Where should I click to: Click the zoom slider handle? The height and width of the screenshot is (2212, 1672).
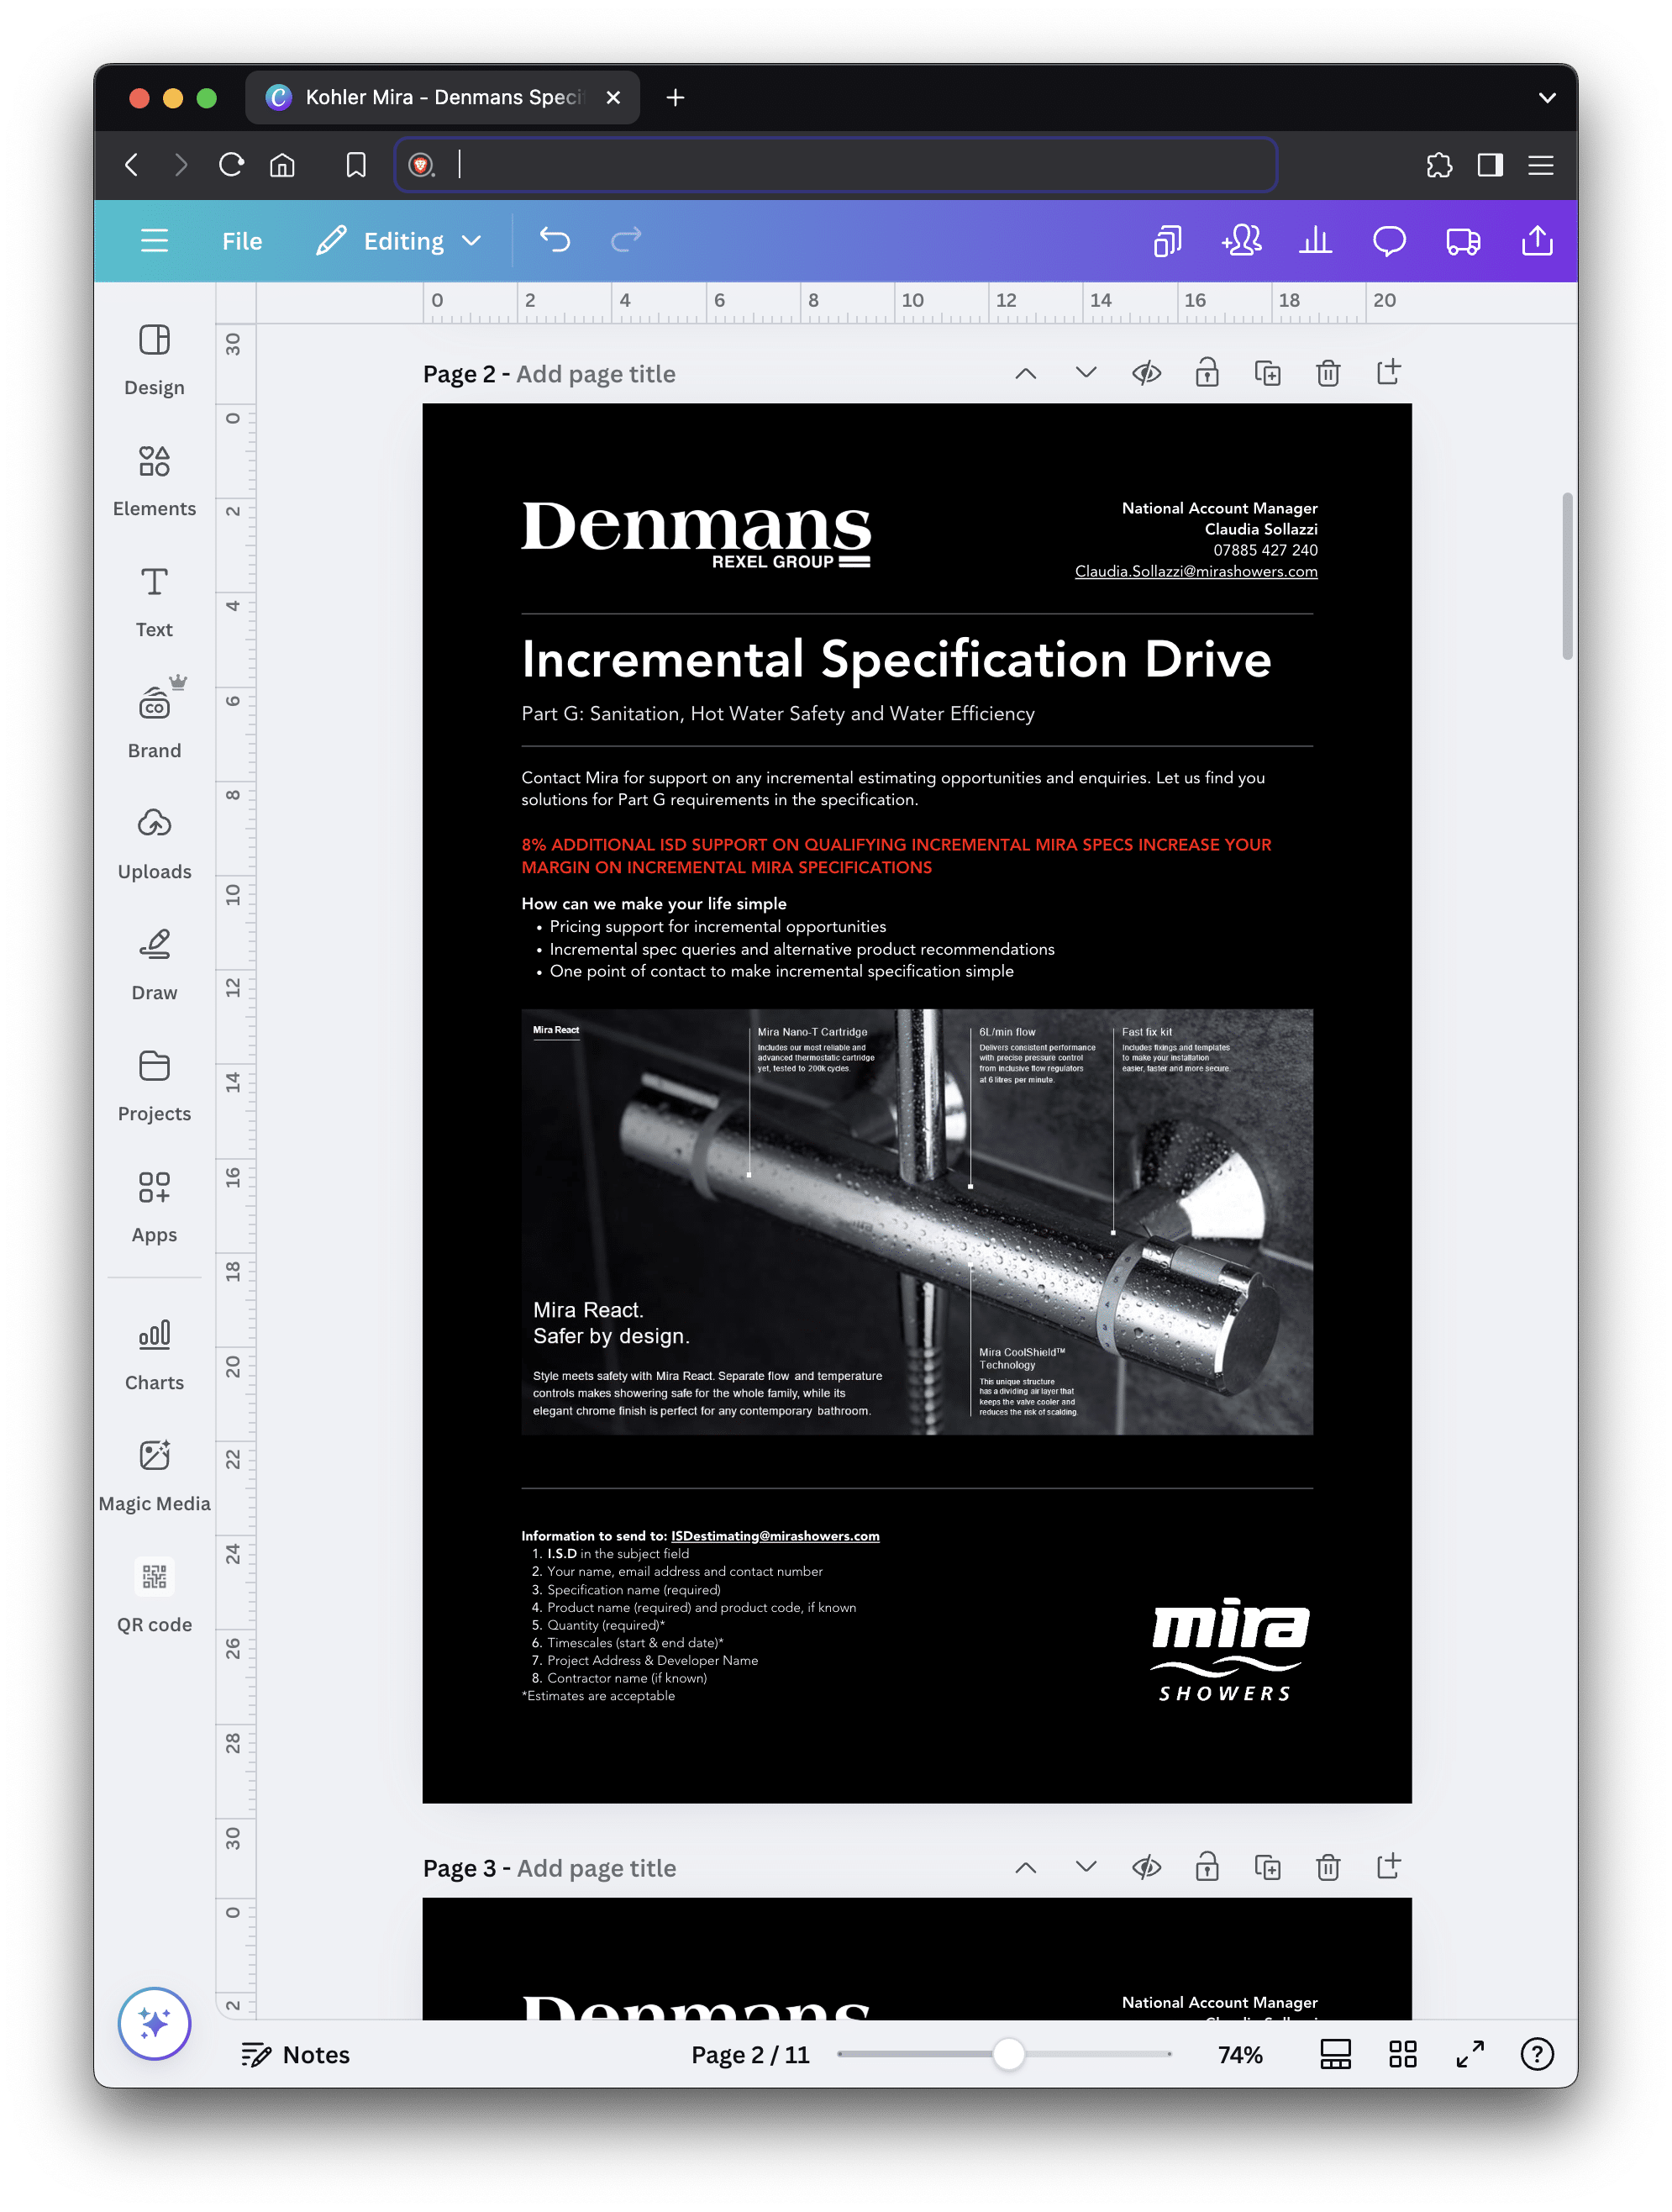[x=1009, y=2054]
